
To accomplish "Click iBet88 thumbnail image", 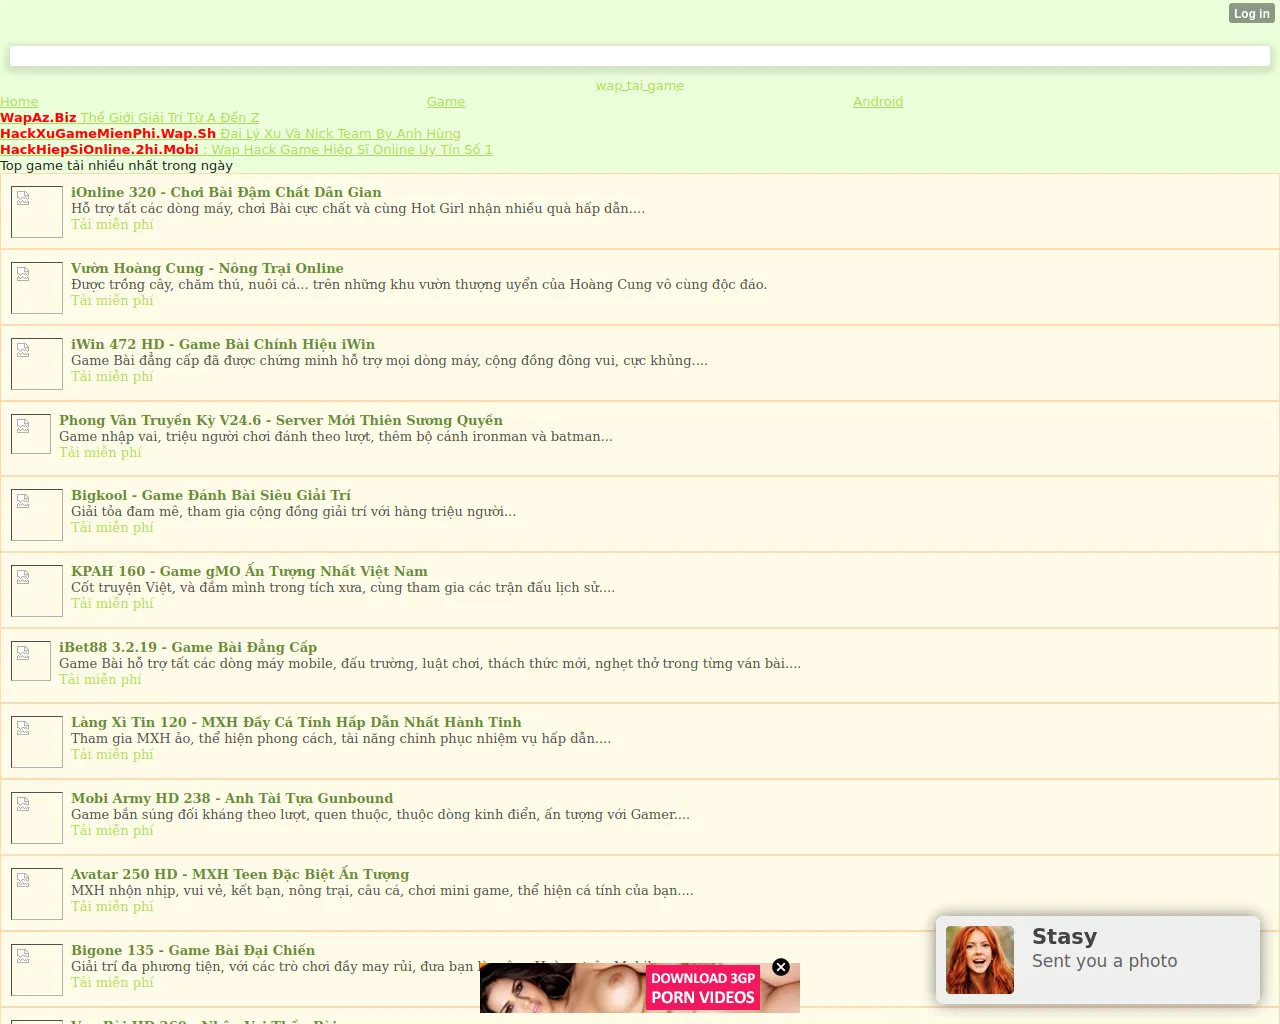I will (x=31, y=661).
